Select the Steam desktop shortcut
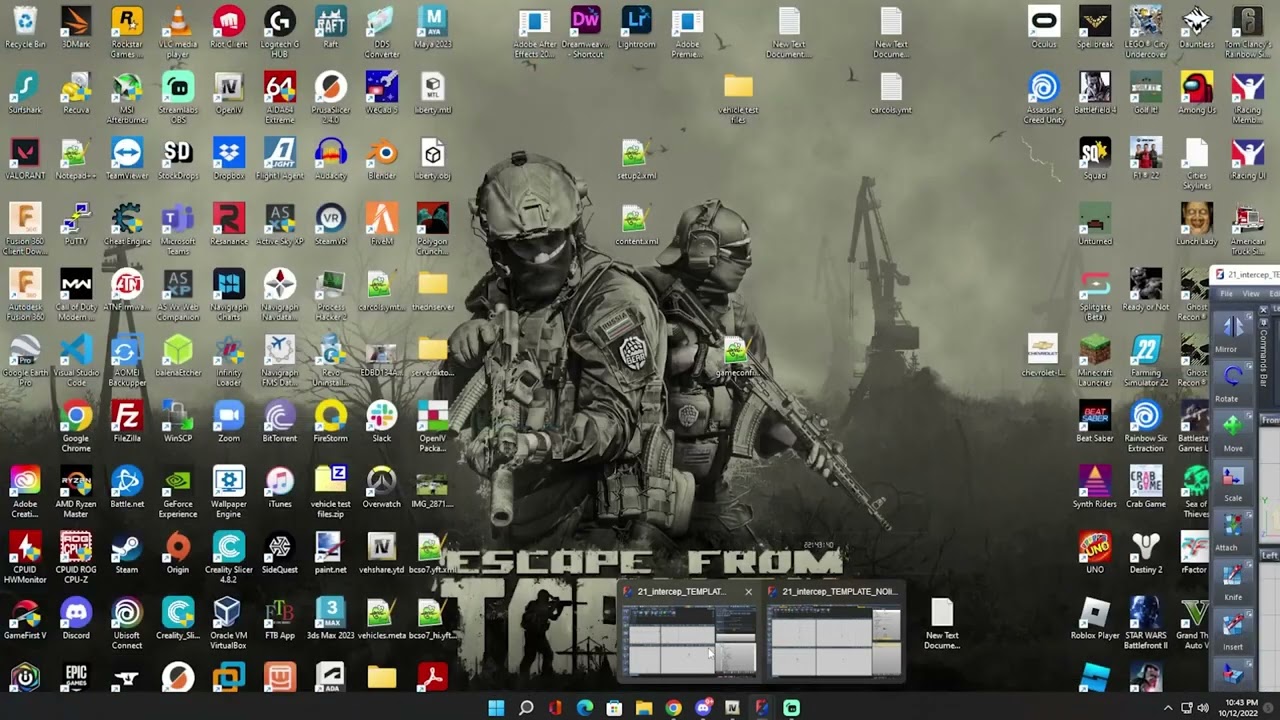The image size is (1280, 720). coord(127,554)
